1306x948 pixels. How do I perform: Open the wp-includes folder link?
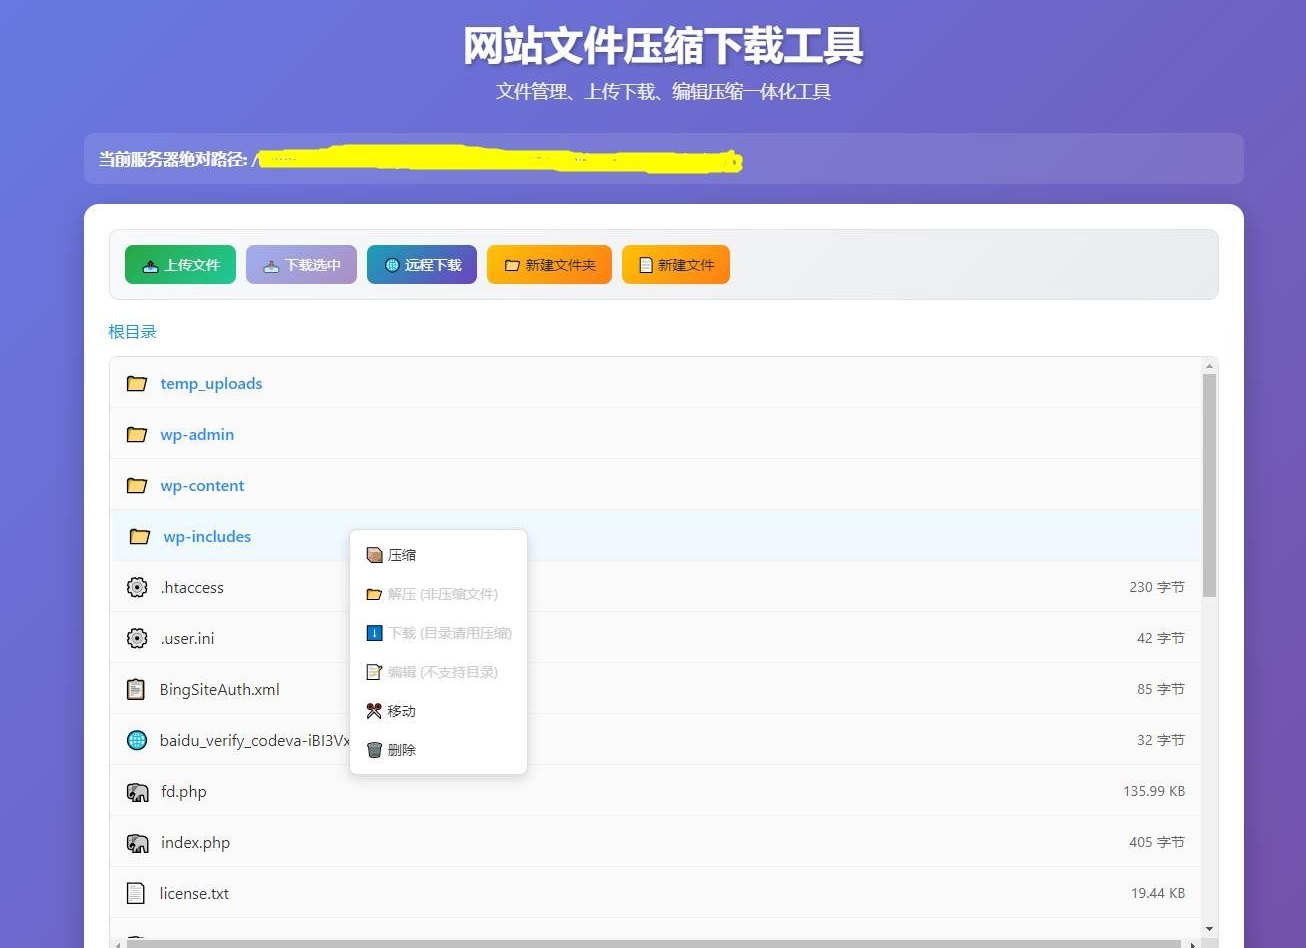207,537
